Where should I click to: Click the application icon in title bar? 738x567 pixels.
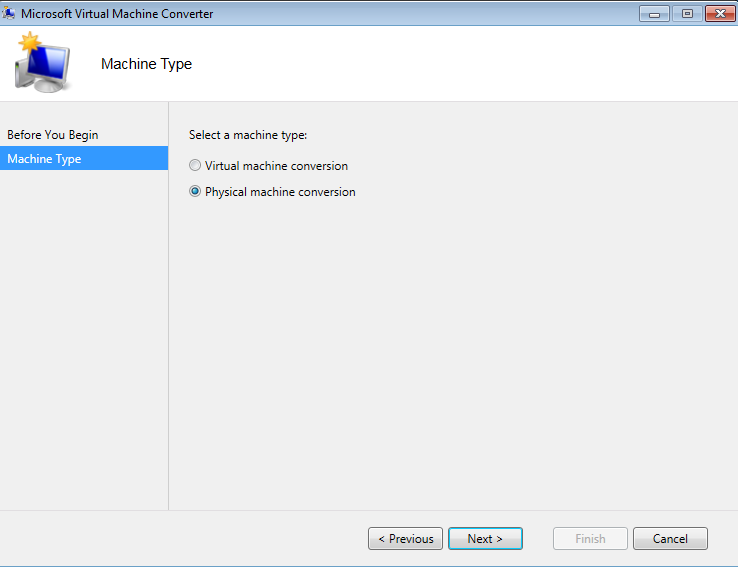[10, 13]
